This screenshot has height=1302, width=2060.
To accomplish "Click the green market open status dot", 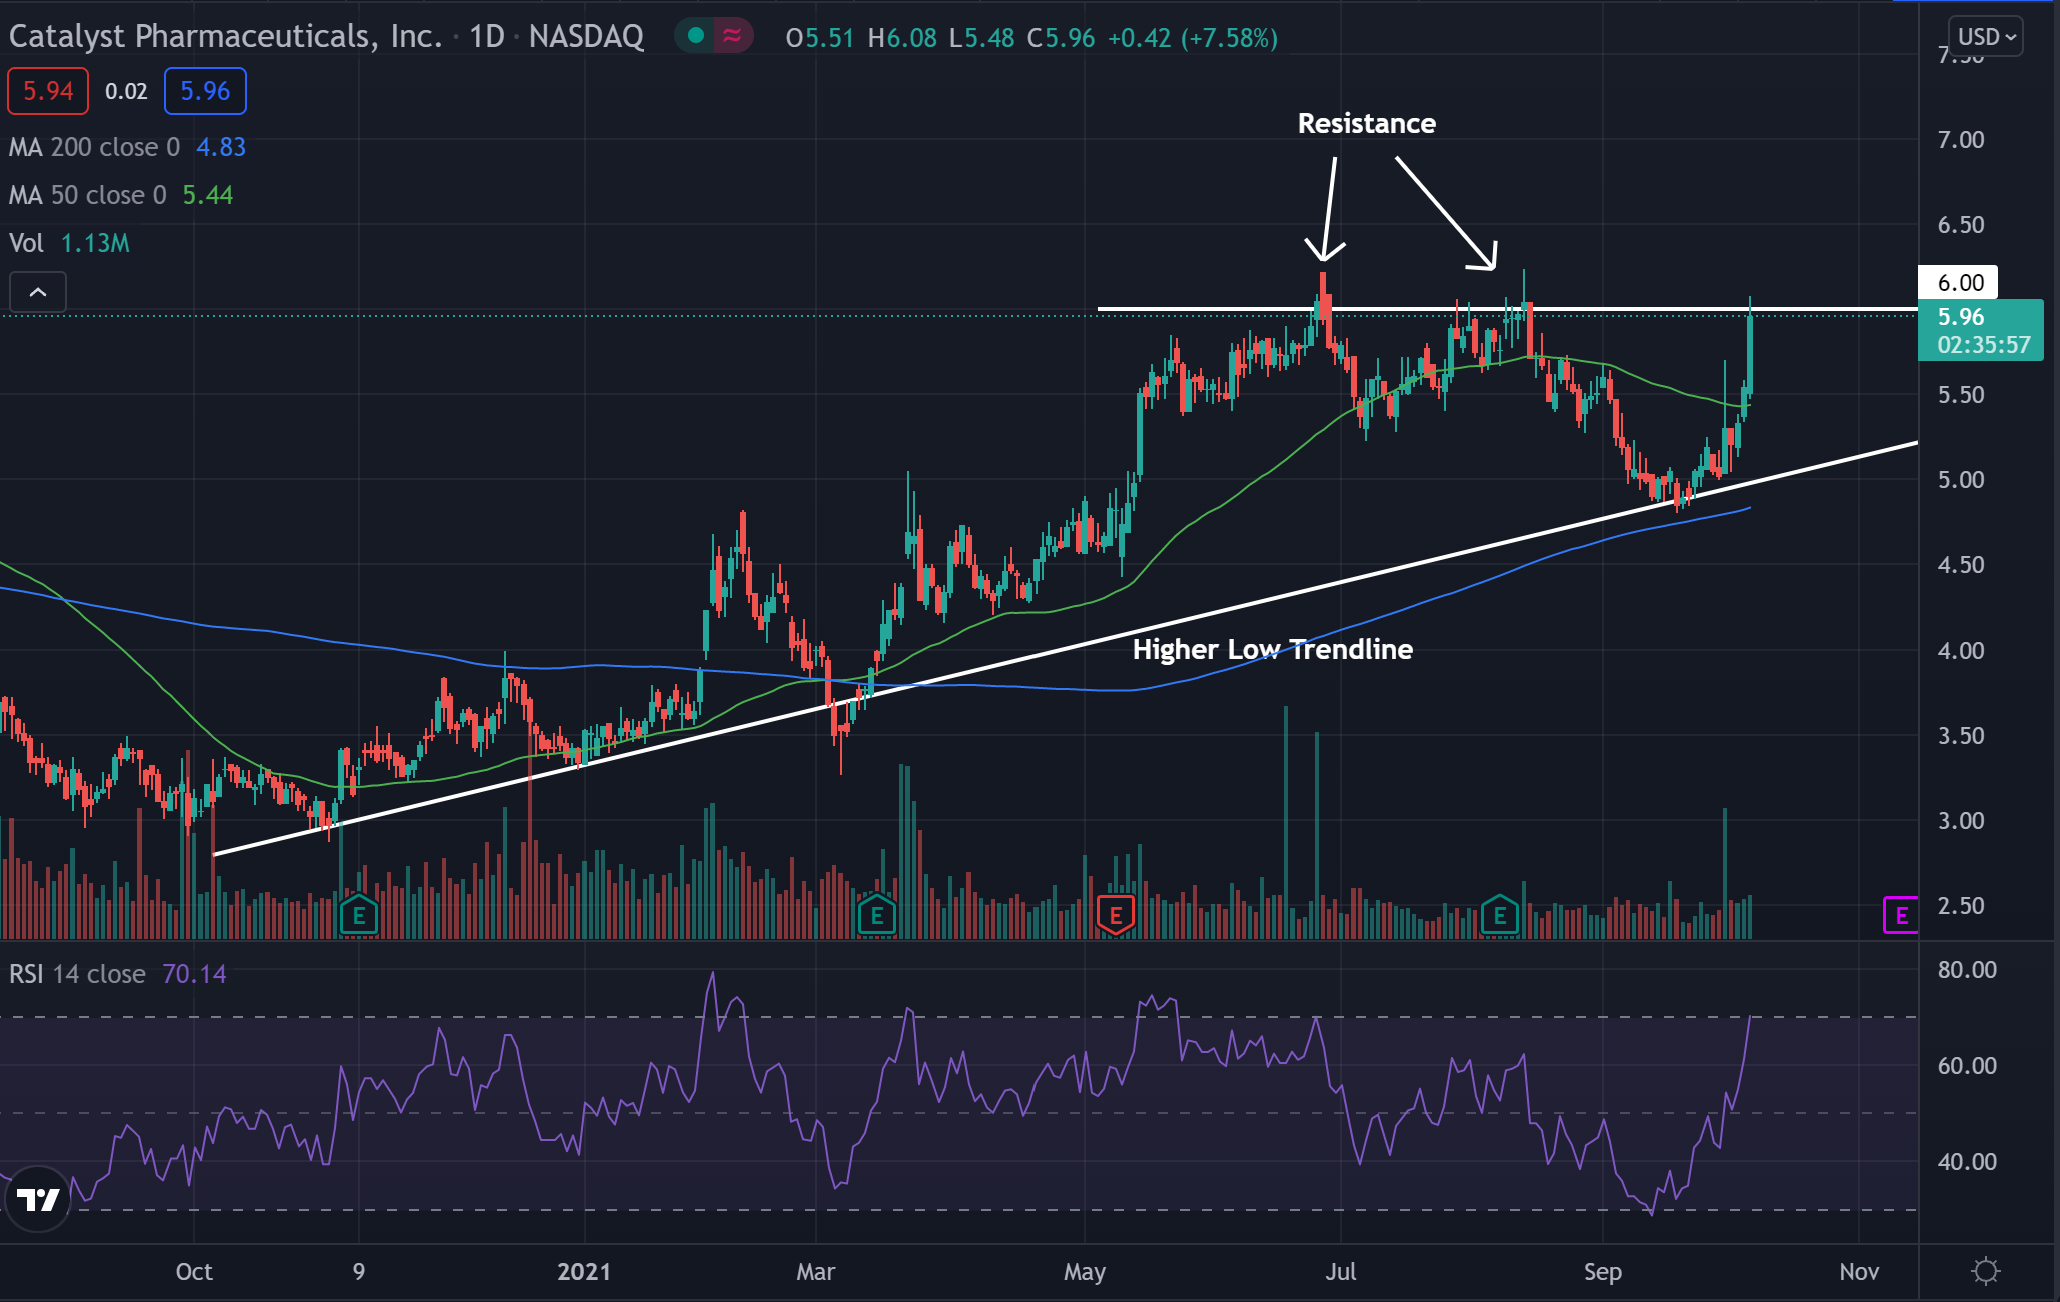I will pyautogui.click(x=696, y=37).
